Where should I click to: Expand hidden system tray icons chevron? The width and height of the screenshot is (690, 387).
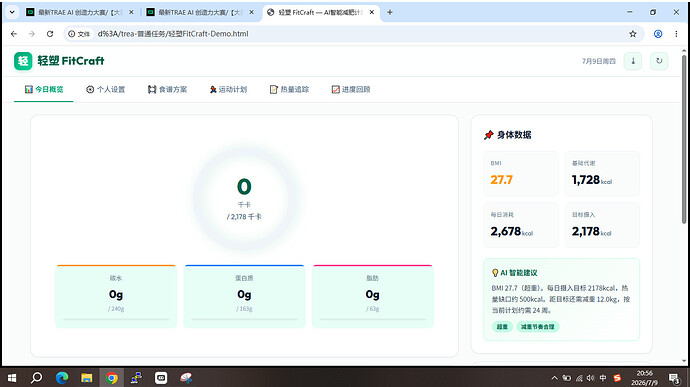tap(554, 378)
